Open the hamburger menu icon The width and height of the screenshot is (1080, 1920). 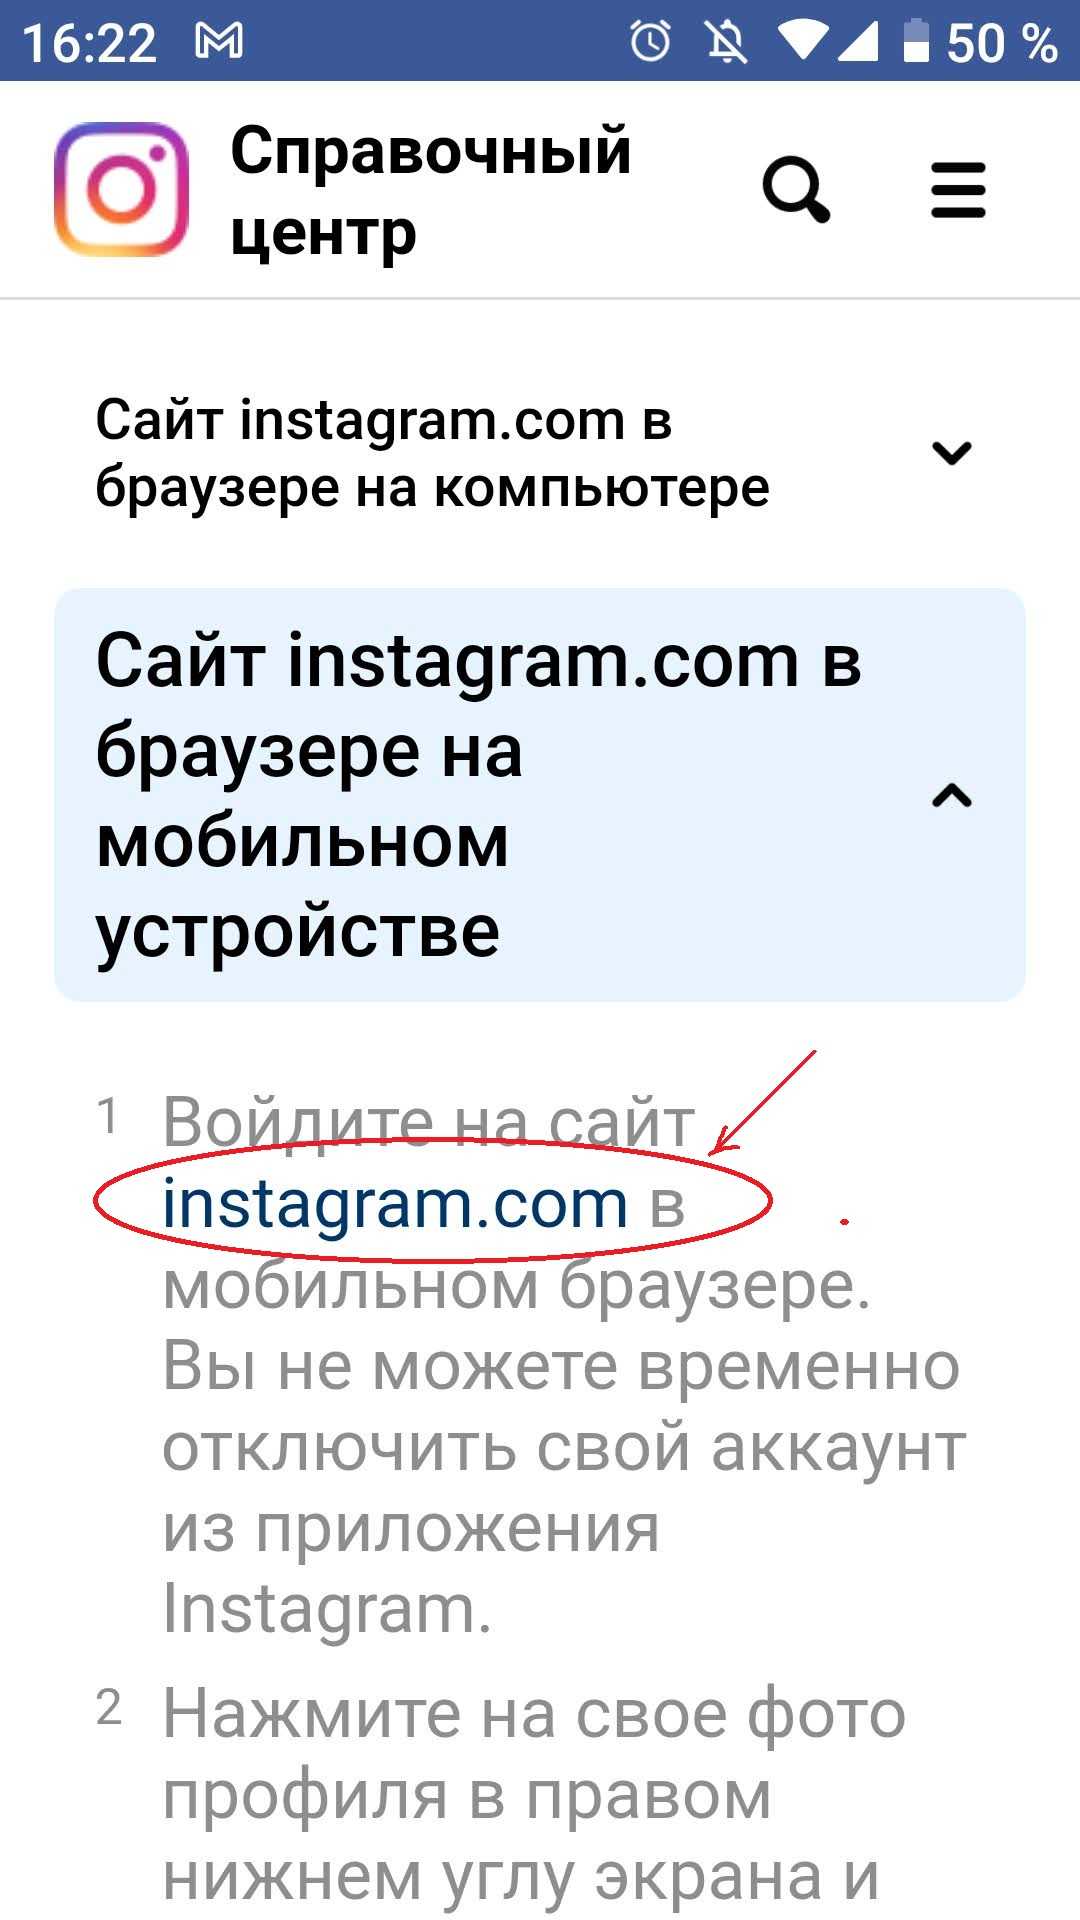[x=958, y=190]
